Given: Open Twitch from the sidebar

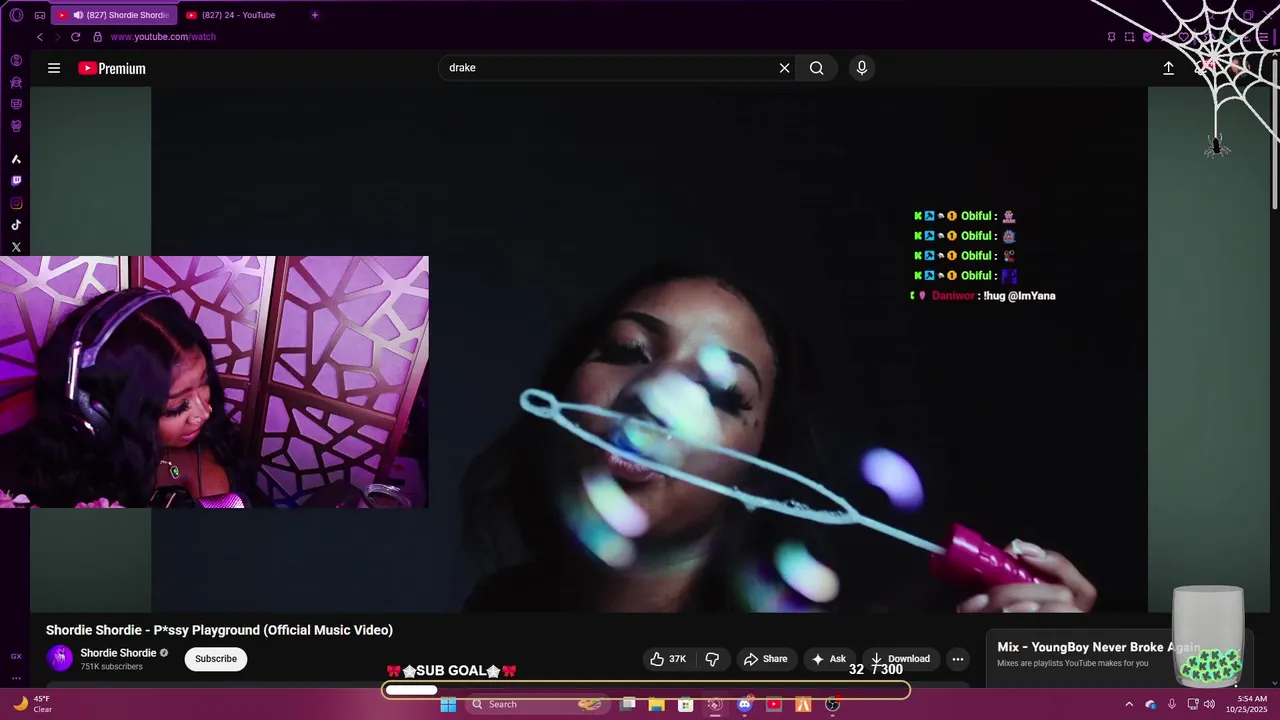Looking at the screenshot, I should point(16,181).
